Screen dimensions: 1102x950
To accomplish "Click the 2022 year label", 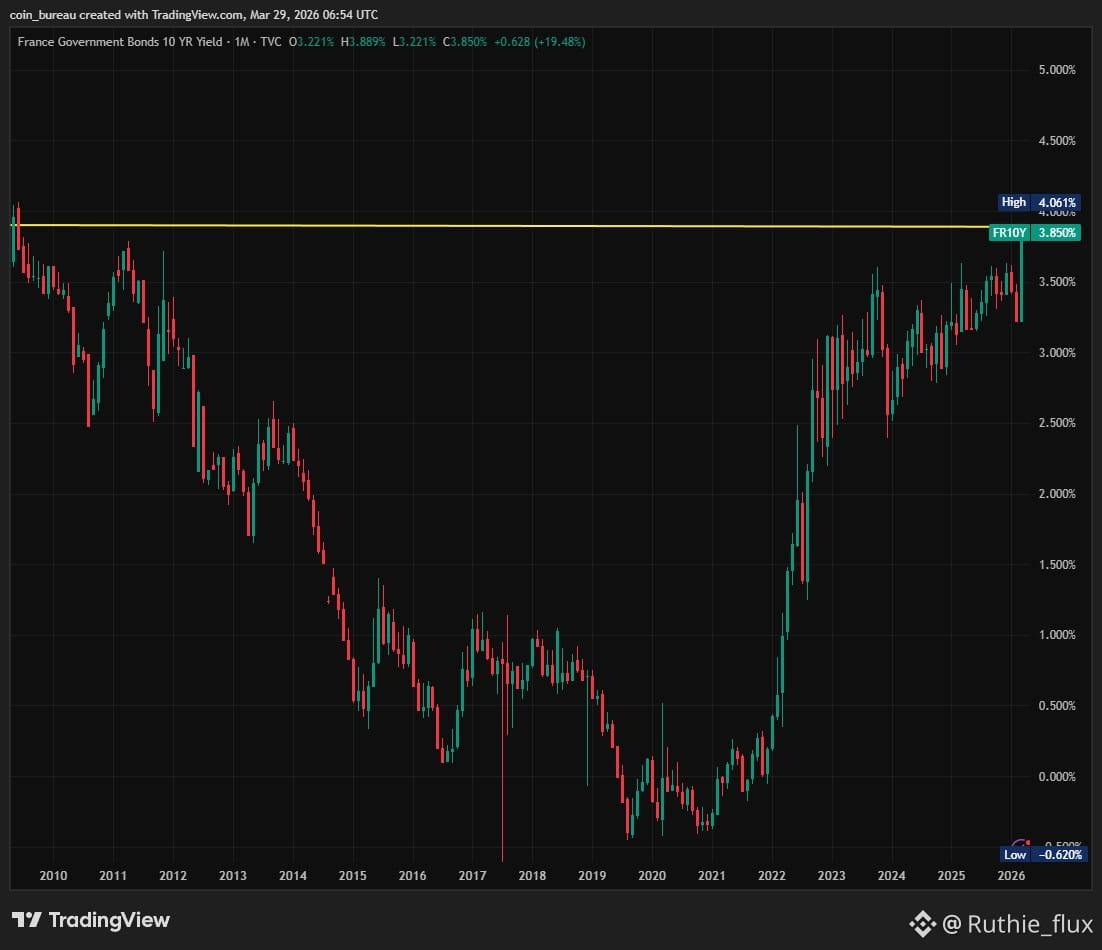I will point(772,876).
